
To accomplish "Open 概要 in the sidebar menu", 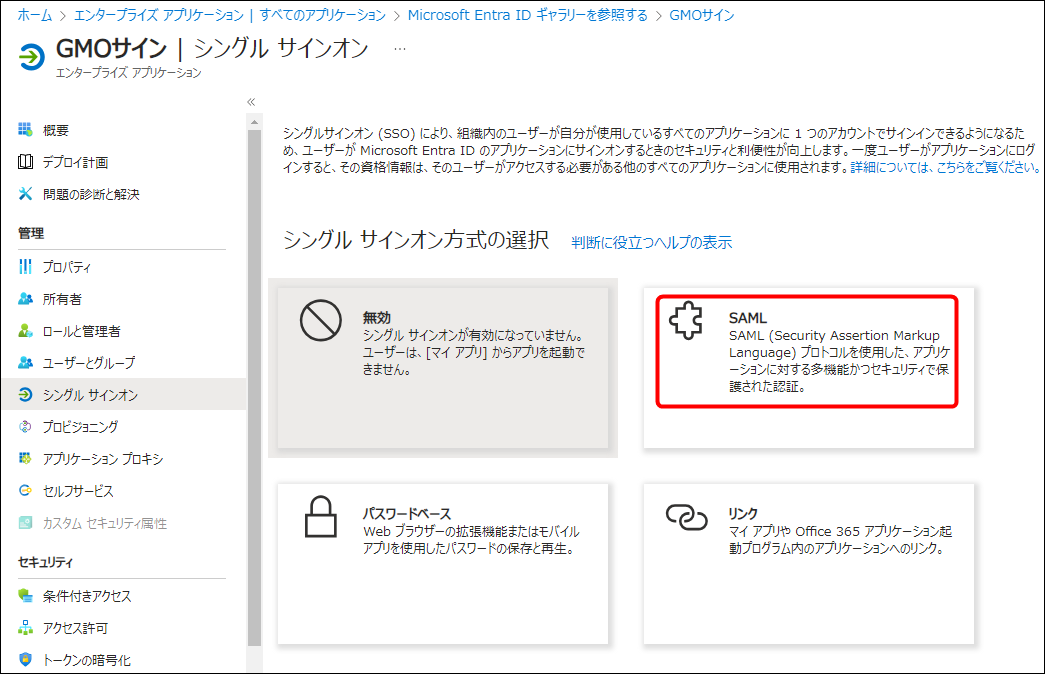I will pos(56,131).
